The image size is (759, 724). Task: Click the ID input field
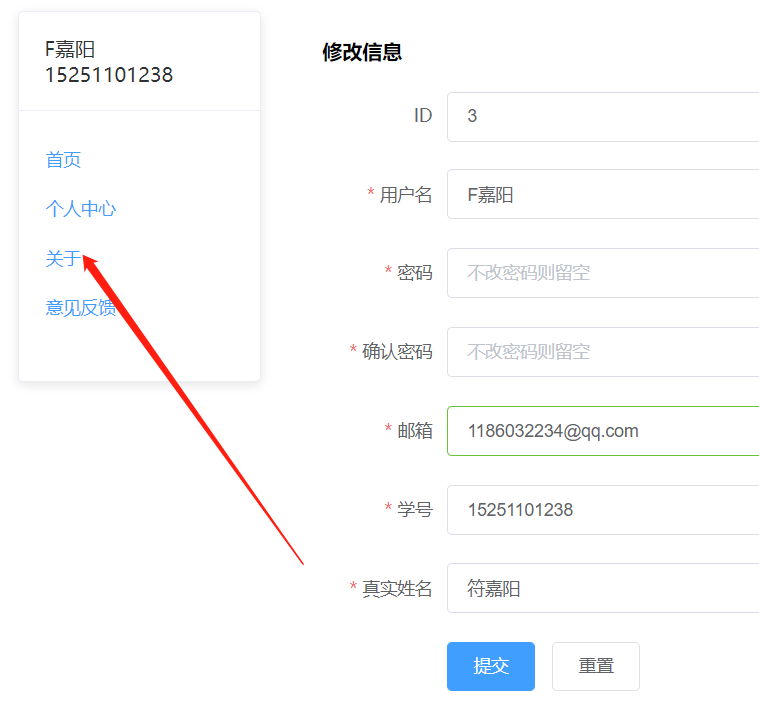[x=602, y=117]
